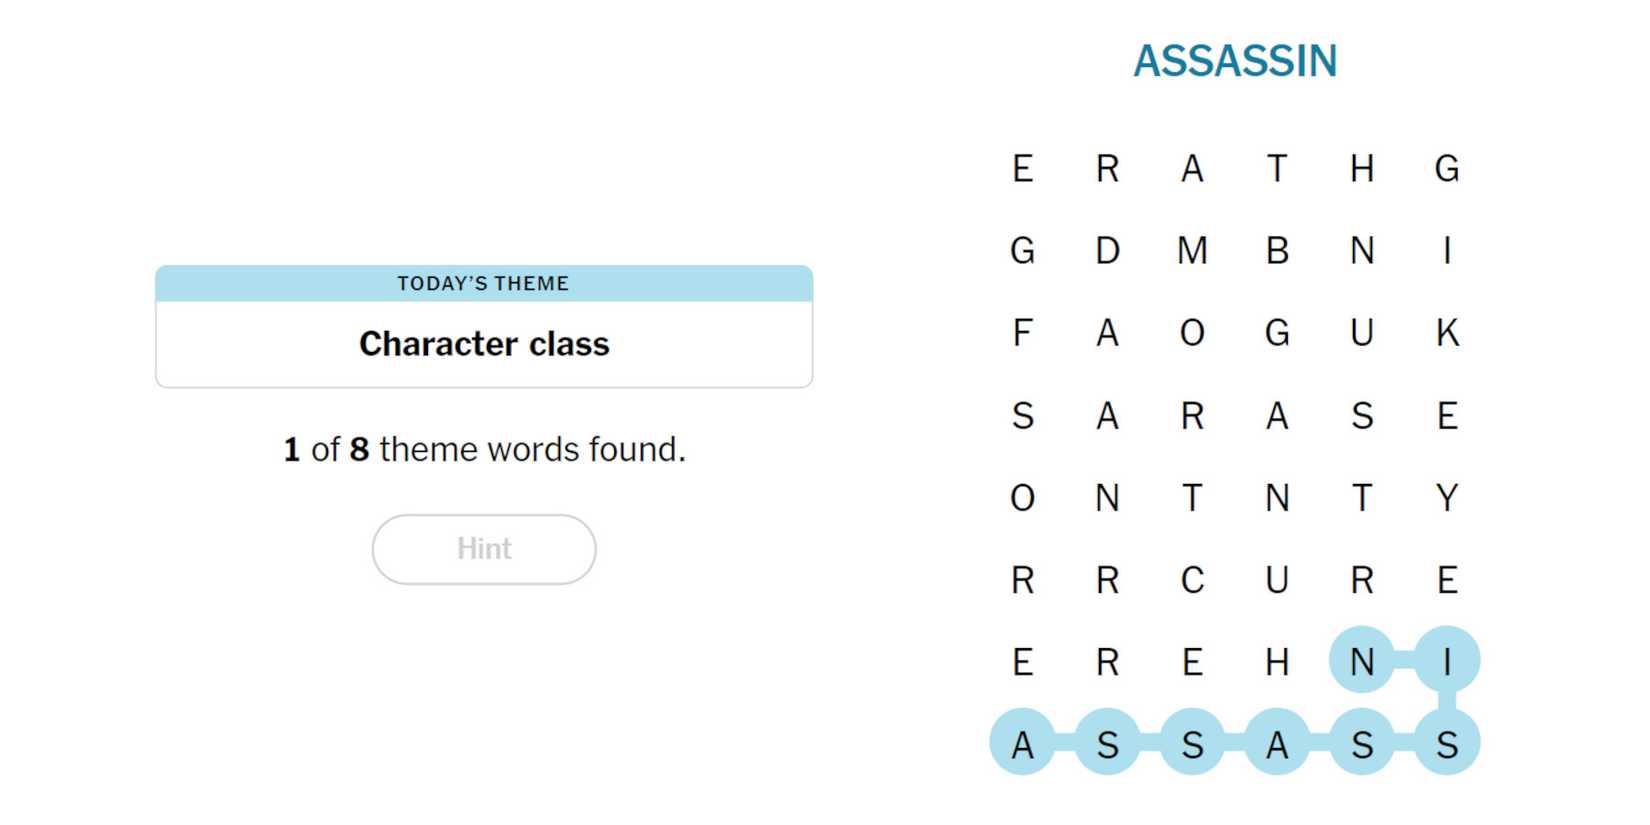This screenshot has width=1650, height=825.
Task: Select the letter B tile in the grid
Action: [x=1277, y=252]
